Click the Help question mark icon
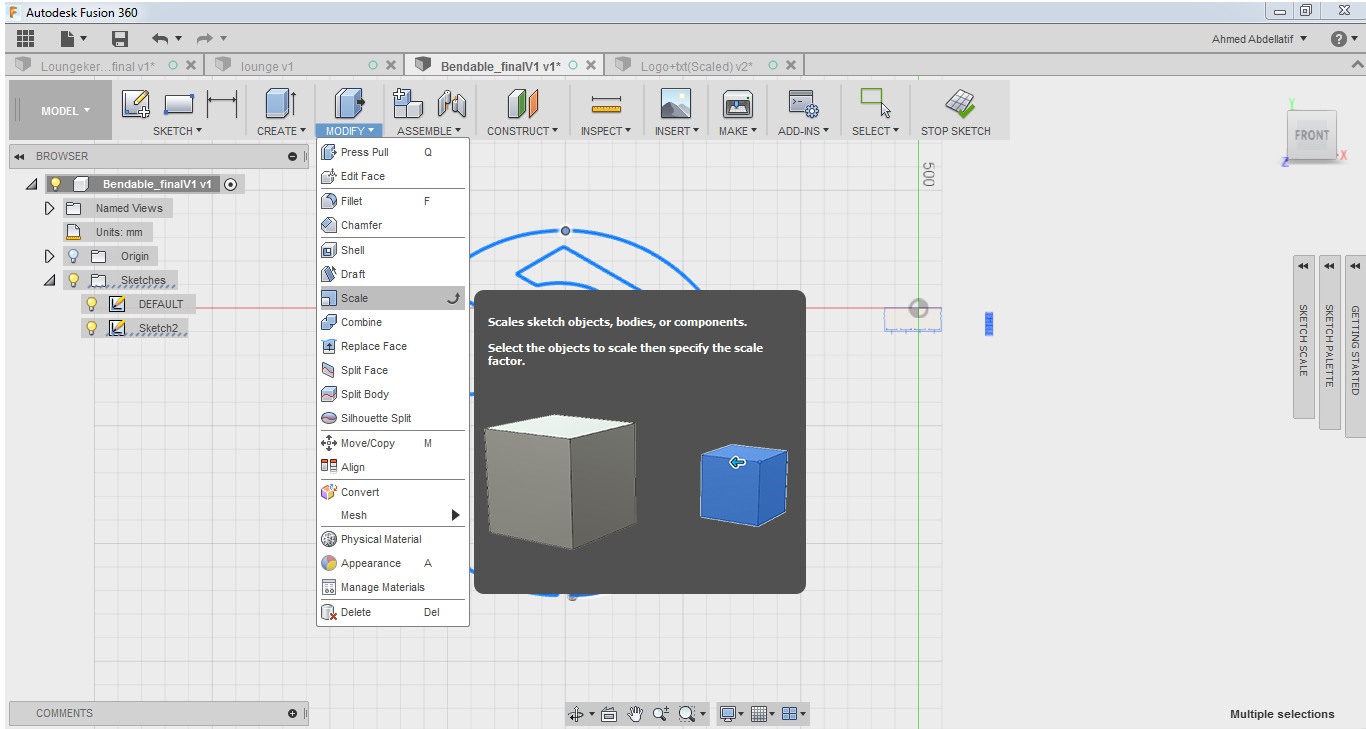Image resolution: width=1366 pixels, height=729 pixels. [x=1339, y=39]
